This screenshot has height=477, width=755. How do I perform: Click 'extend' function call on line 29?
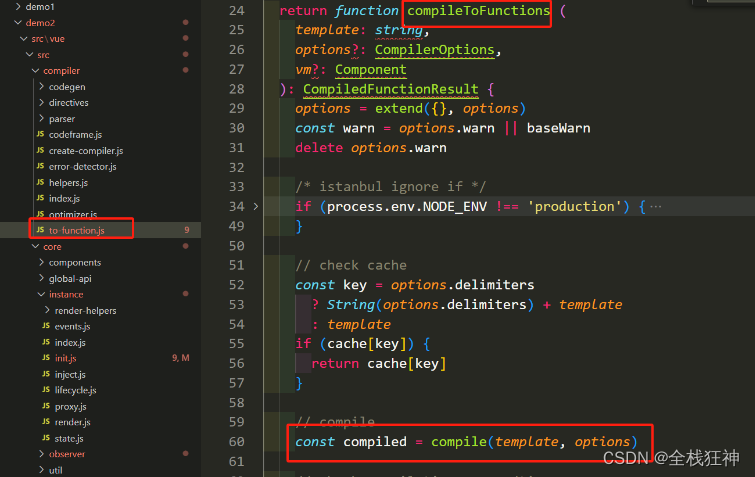click(x=399, y=108)
